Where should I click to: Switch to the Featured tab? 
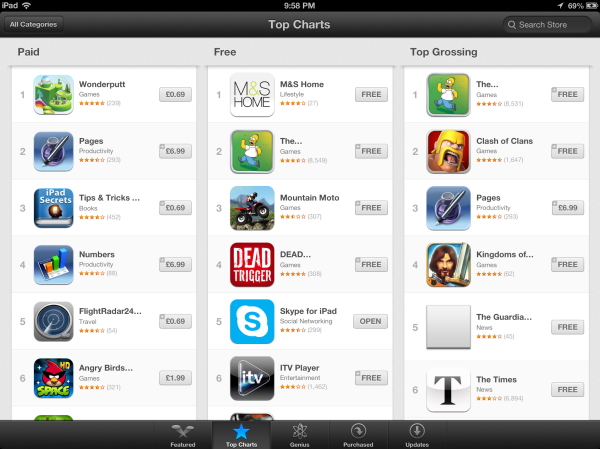[183, 435]
